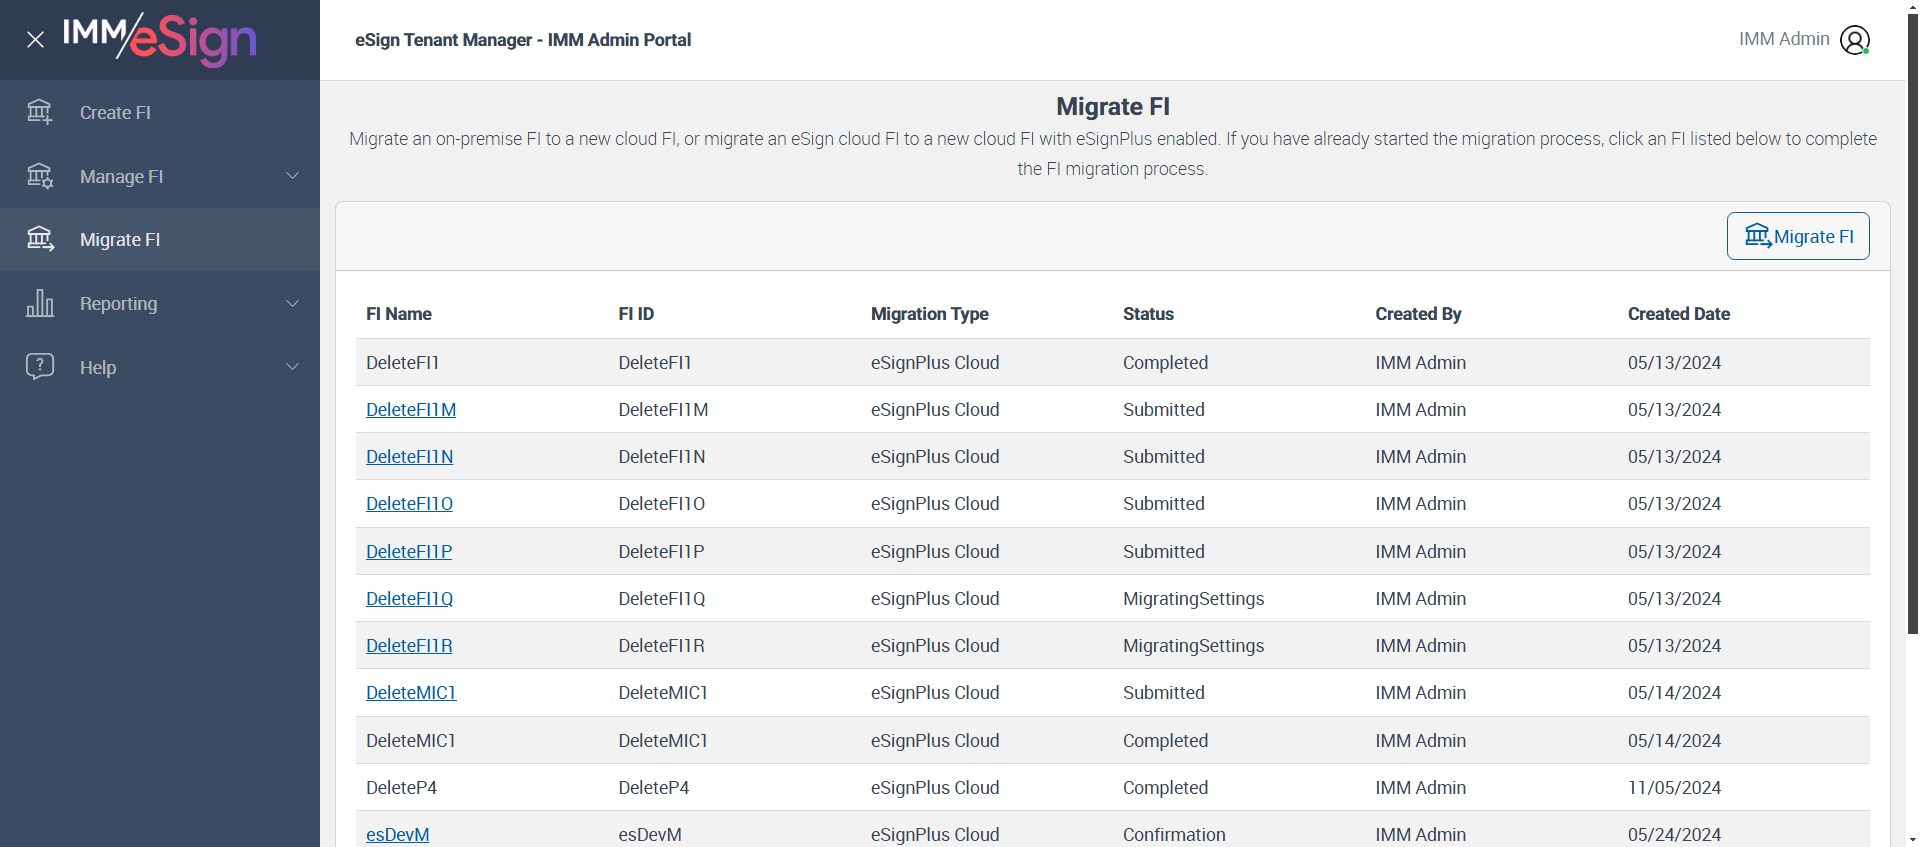Expand the Reporting chevron
Image resolution: width=1920 pixels, height=847 pixels.
click(293, 303)
